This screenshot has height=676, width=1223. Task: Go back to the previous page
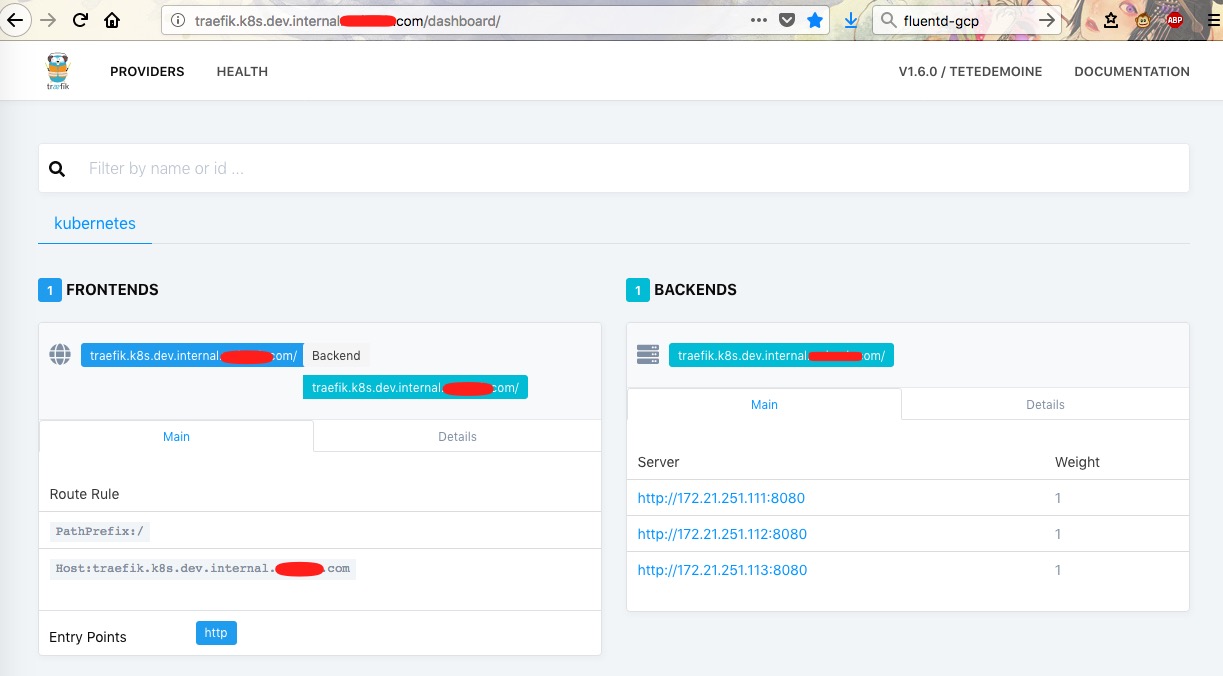pos(14,19)
